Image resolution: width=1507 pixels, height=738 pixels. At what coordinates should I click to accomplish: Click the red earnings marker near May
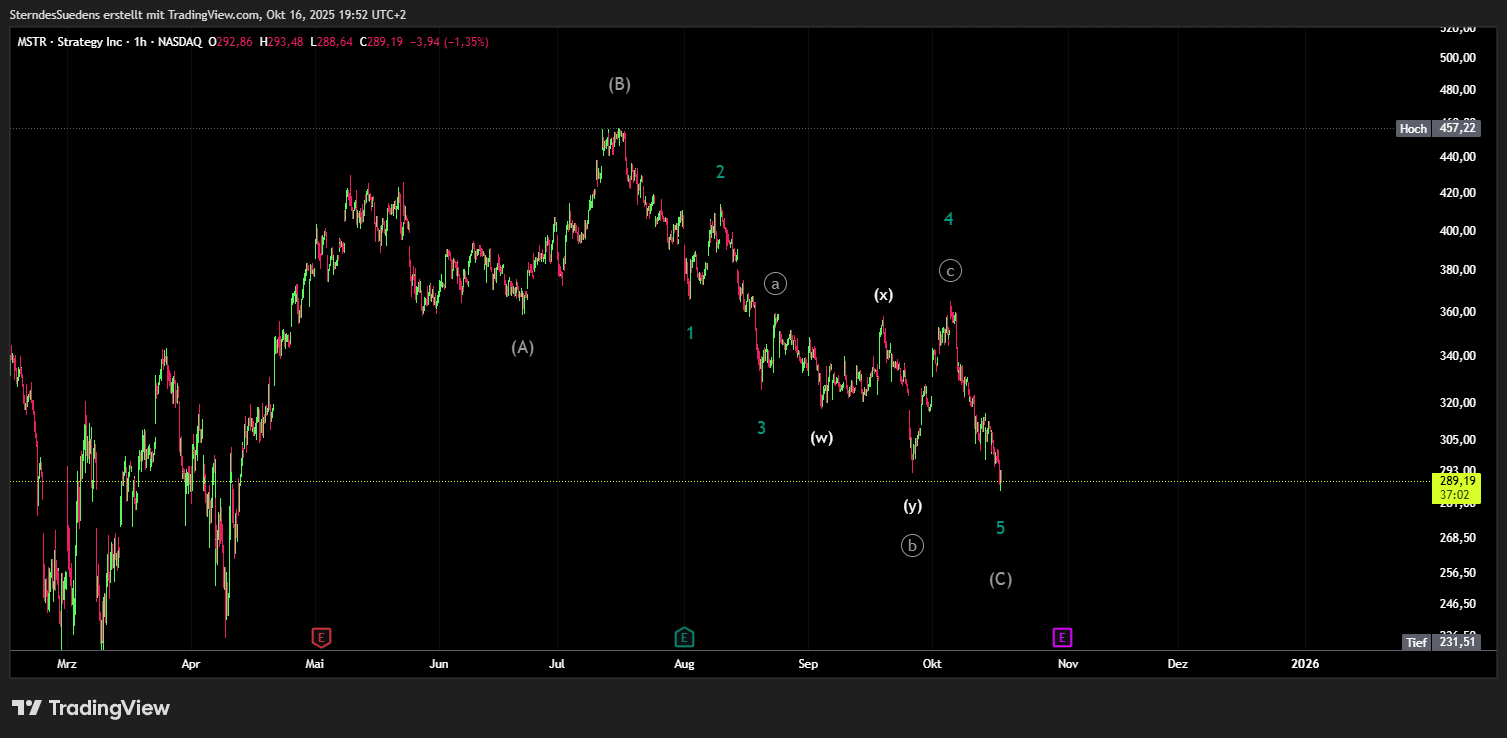click(321, 637)
